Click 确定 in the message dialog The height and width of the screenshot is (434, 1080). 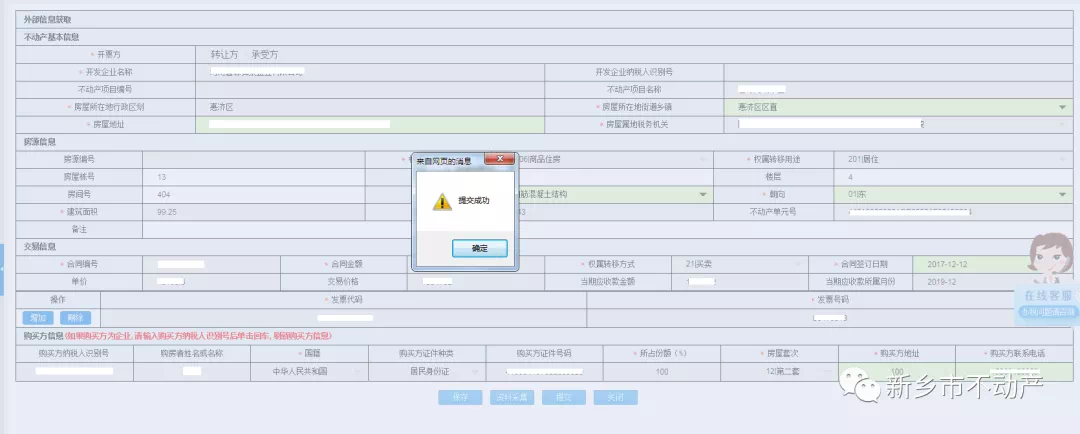point(479,248)
